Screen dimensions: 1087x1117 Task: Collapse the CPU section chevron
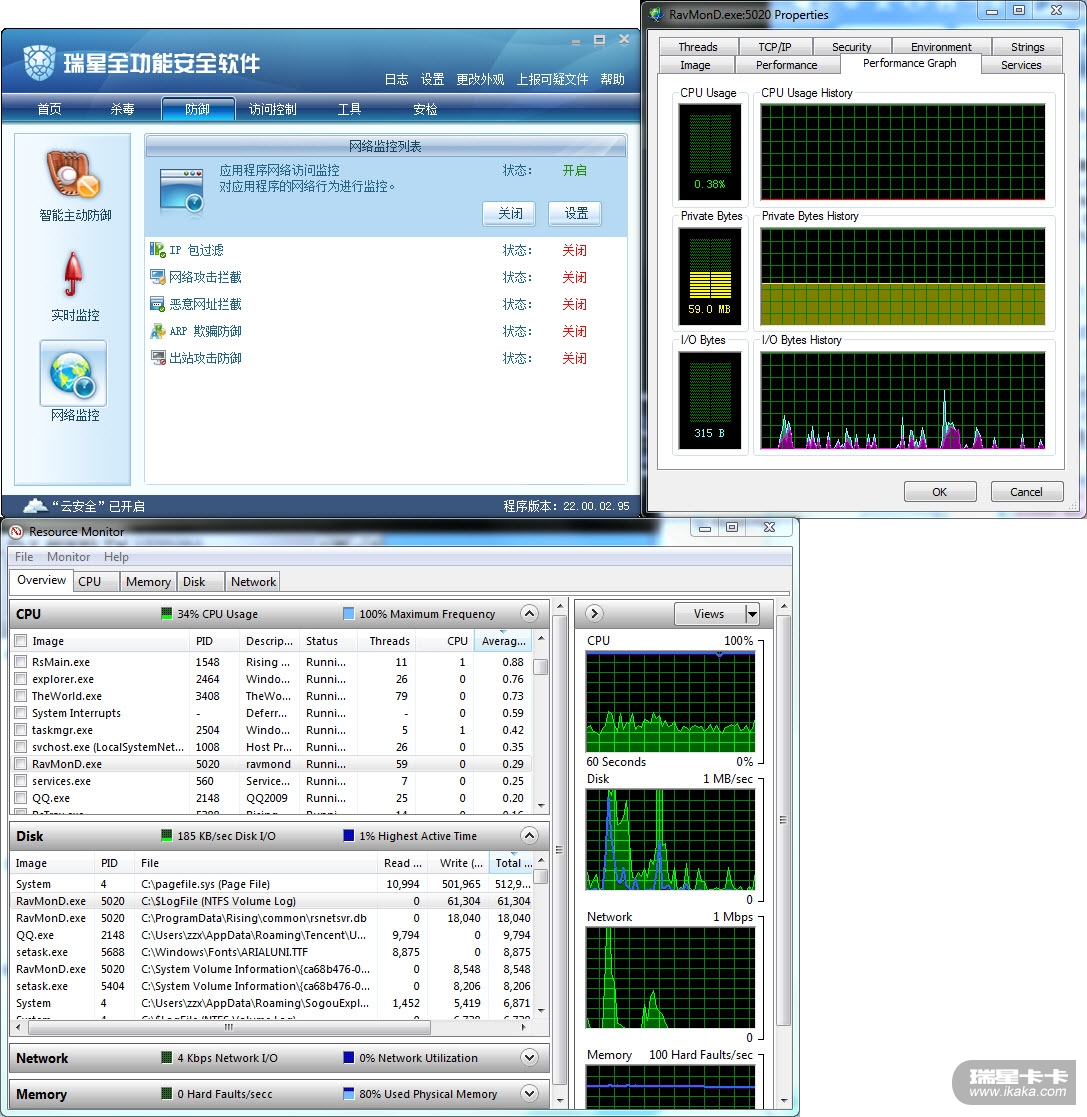(x=529, y=613)
